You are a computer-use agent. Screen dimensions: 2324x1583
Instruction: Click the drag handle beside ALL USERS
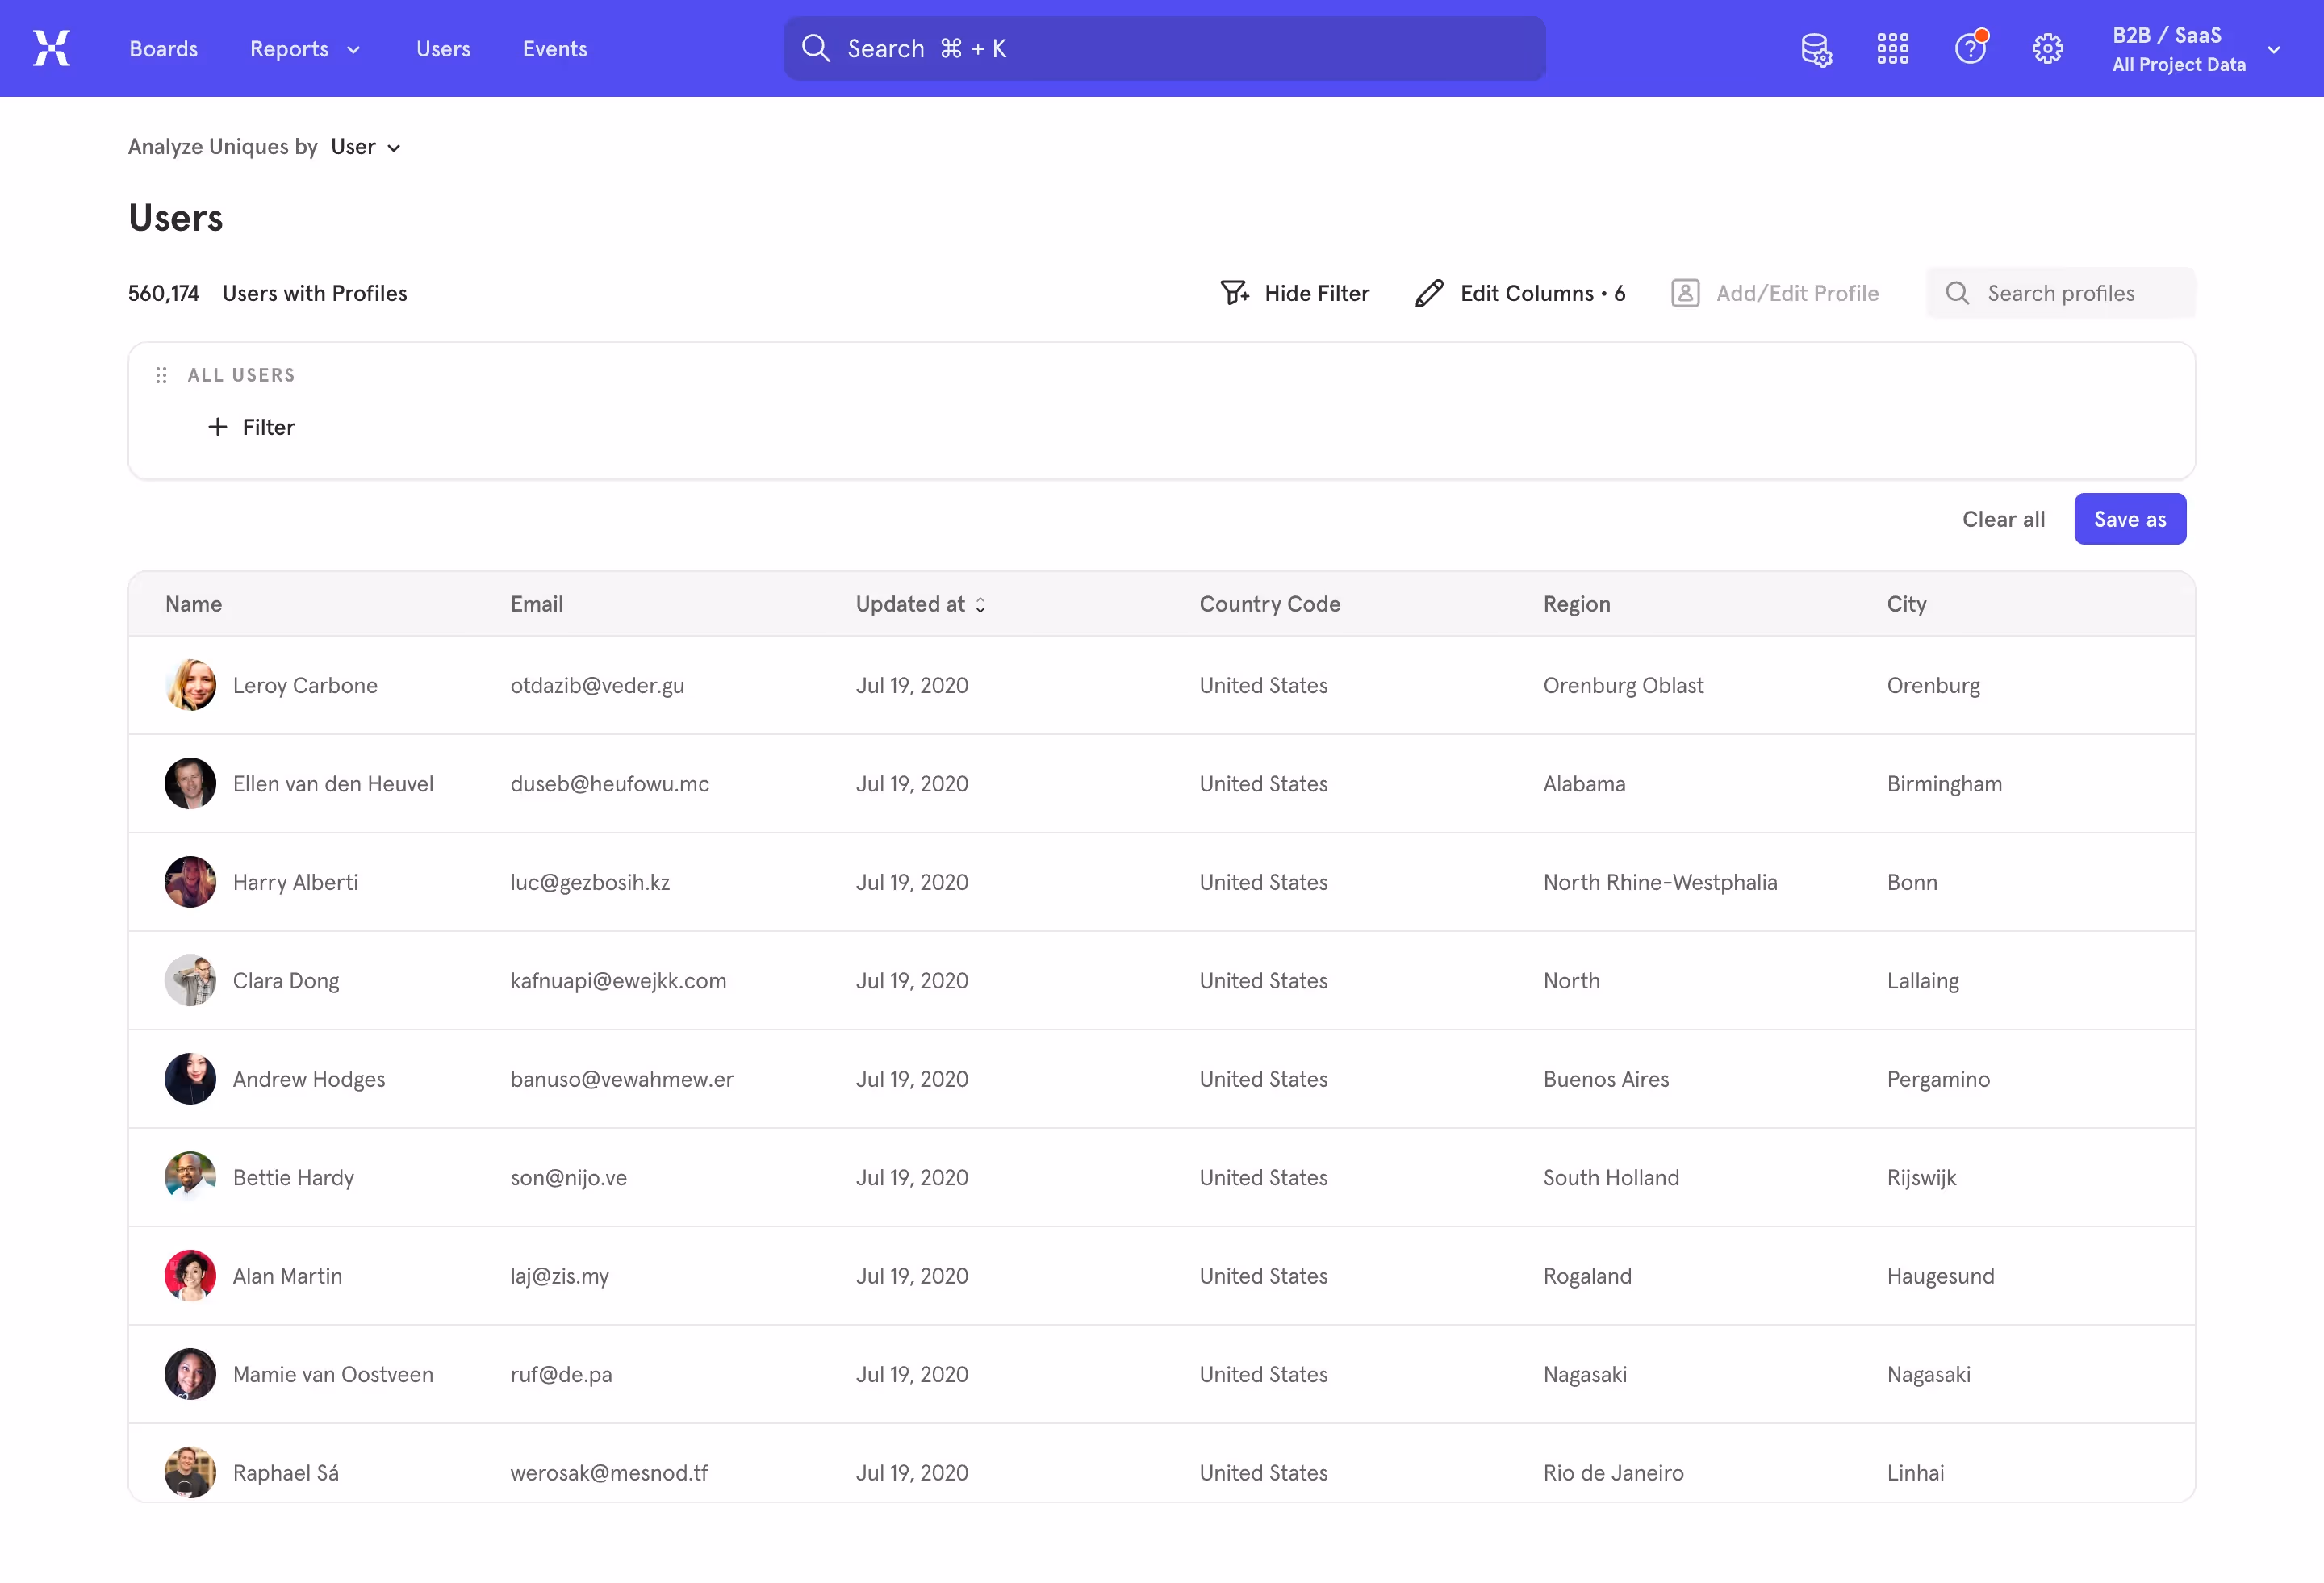point(161,374)
